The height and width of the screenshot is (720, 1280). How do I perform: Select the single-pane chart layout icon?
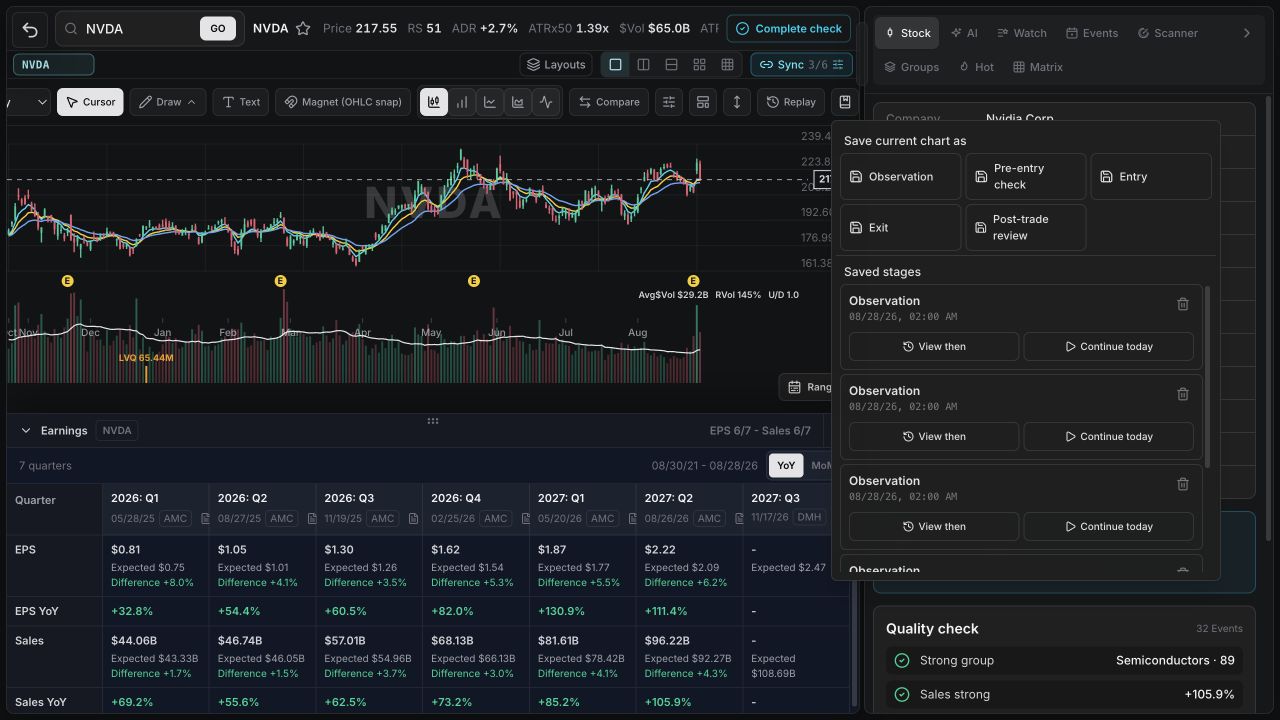tap(615, 65)
